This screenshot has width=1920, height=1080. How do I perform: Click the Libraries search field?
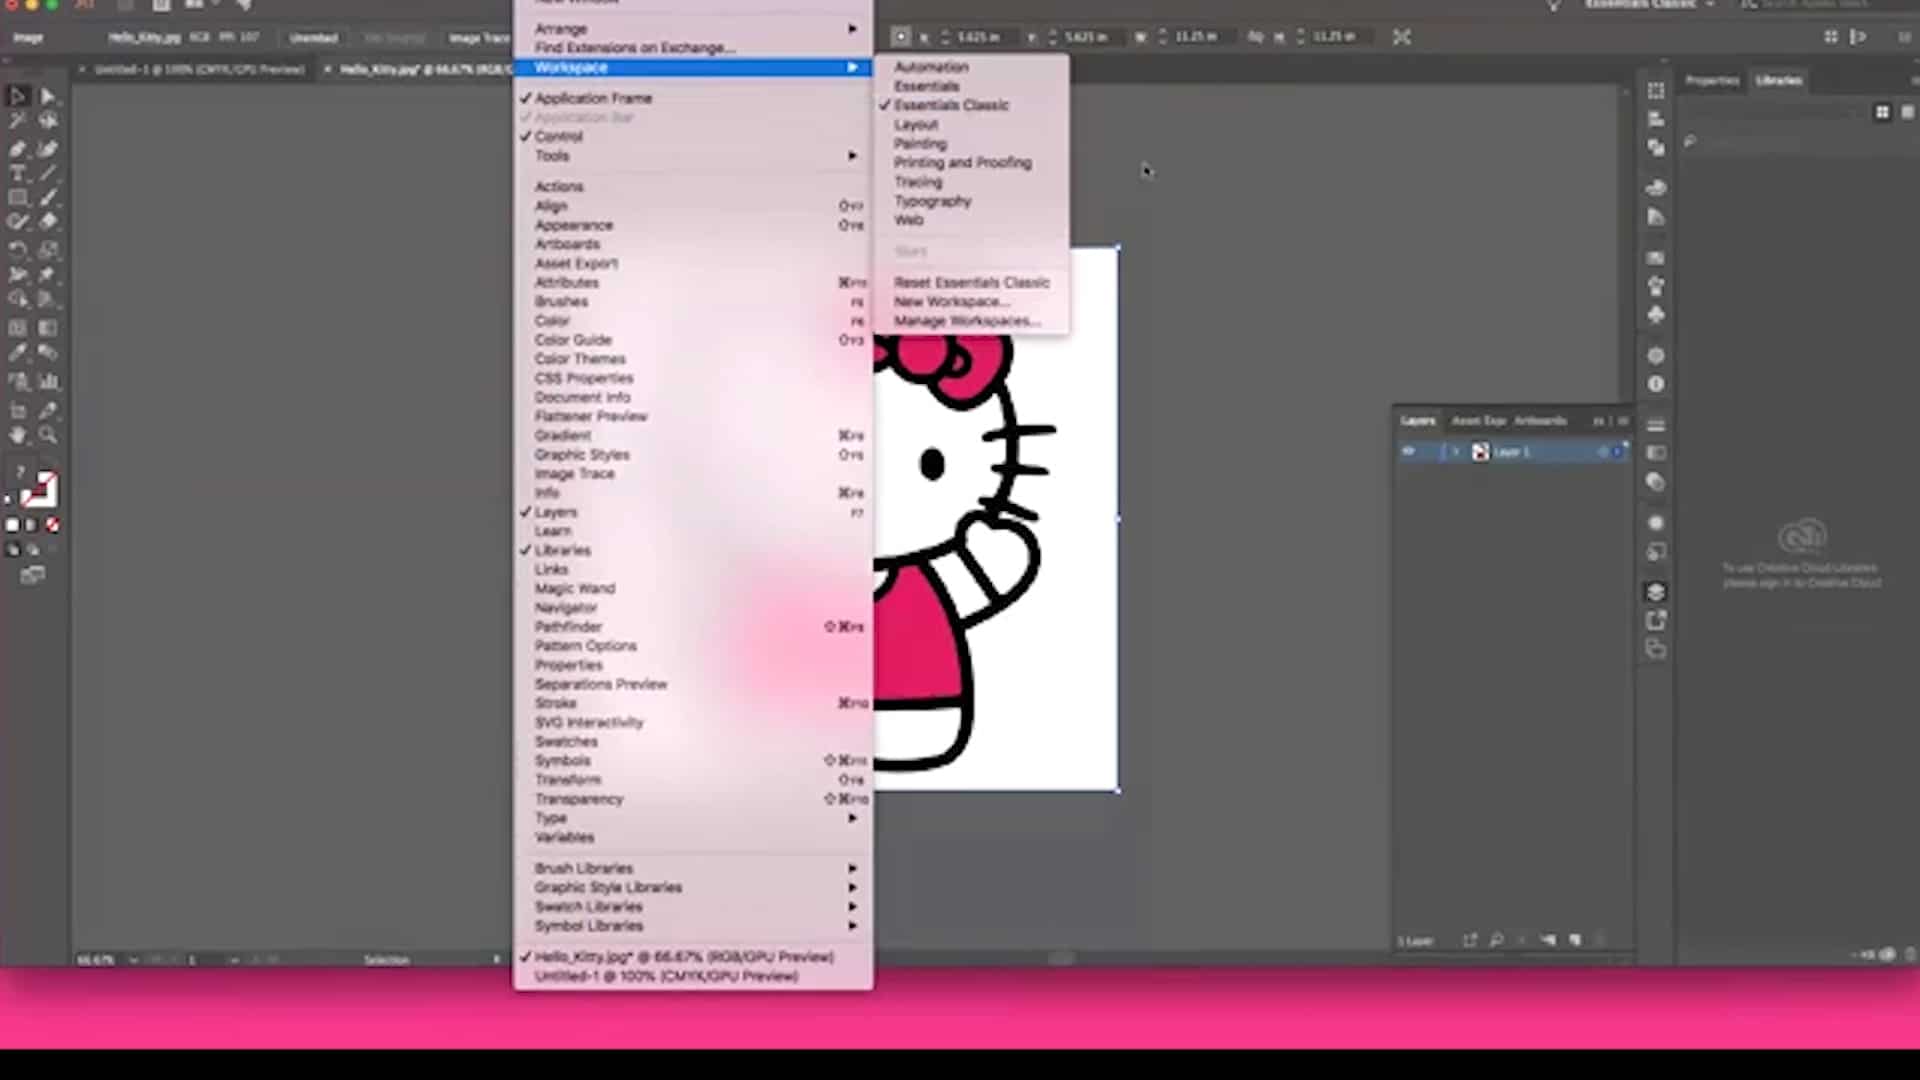pyautogui.click(x=1795, y=142)
